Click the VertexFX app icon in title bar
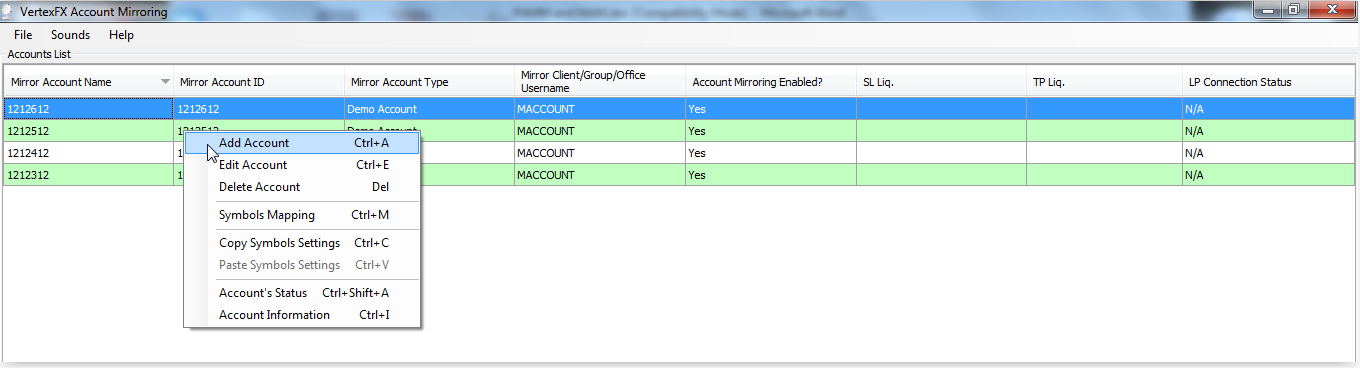This screenshot has width=1360, height=368. tap(9, 11)
